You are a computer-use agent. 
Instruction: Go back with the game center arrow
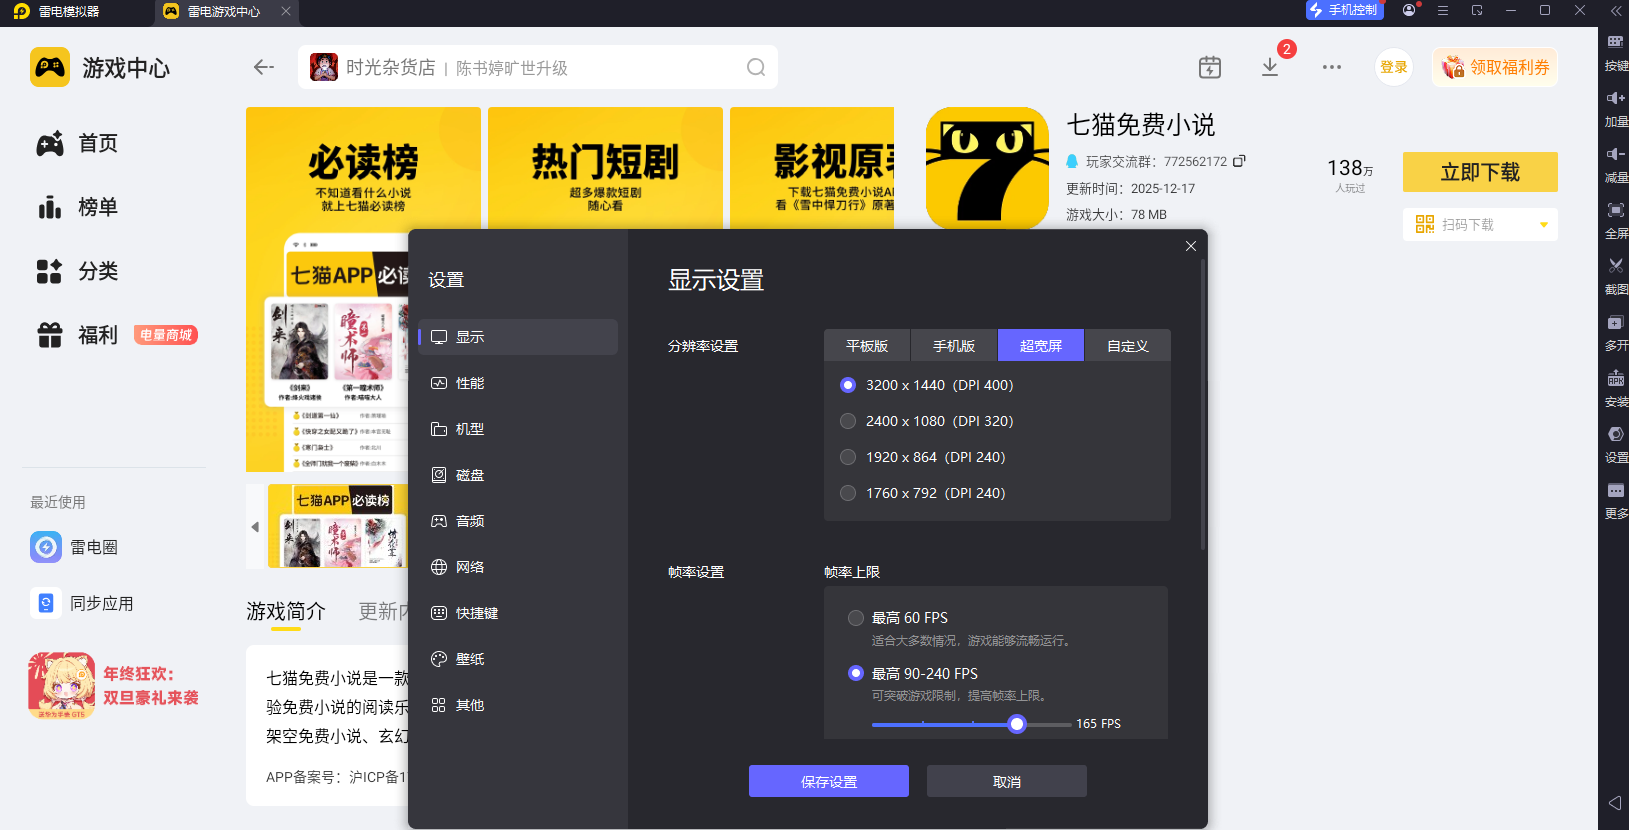coord(264,67)
